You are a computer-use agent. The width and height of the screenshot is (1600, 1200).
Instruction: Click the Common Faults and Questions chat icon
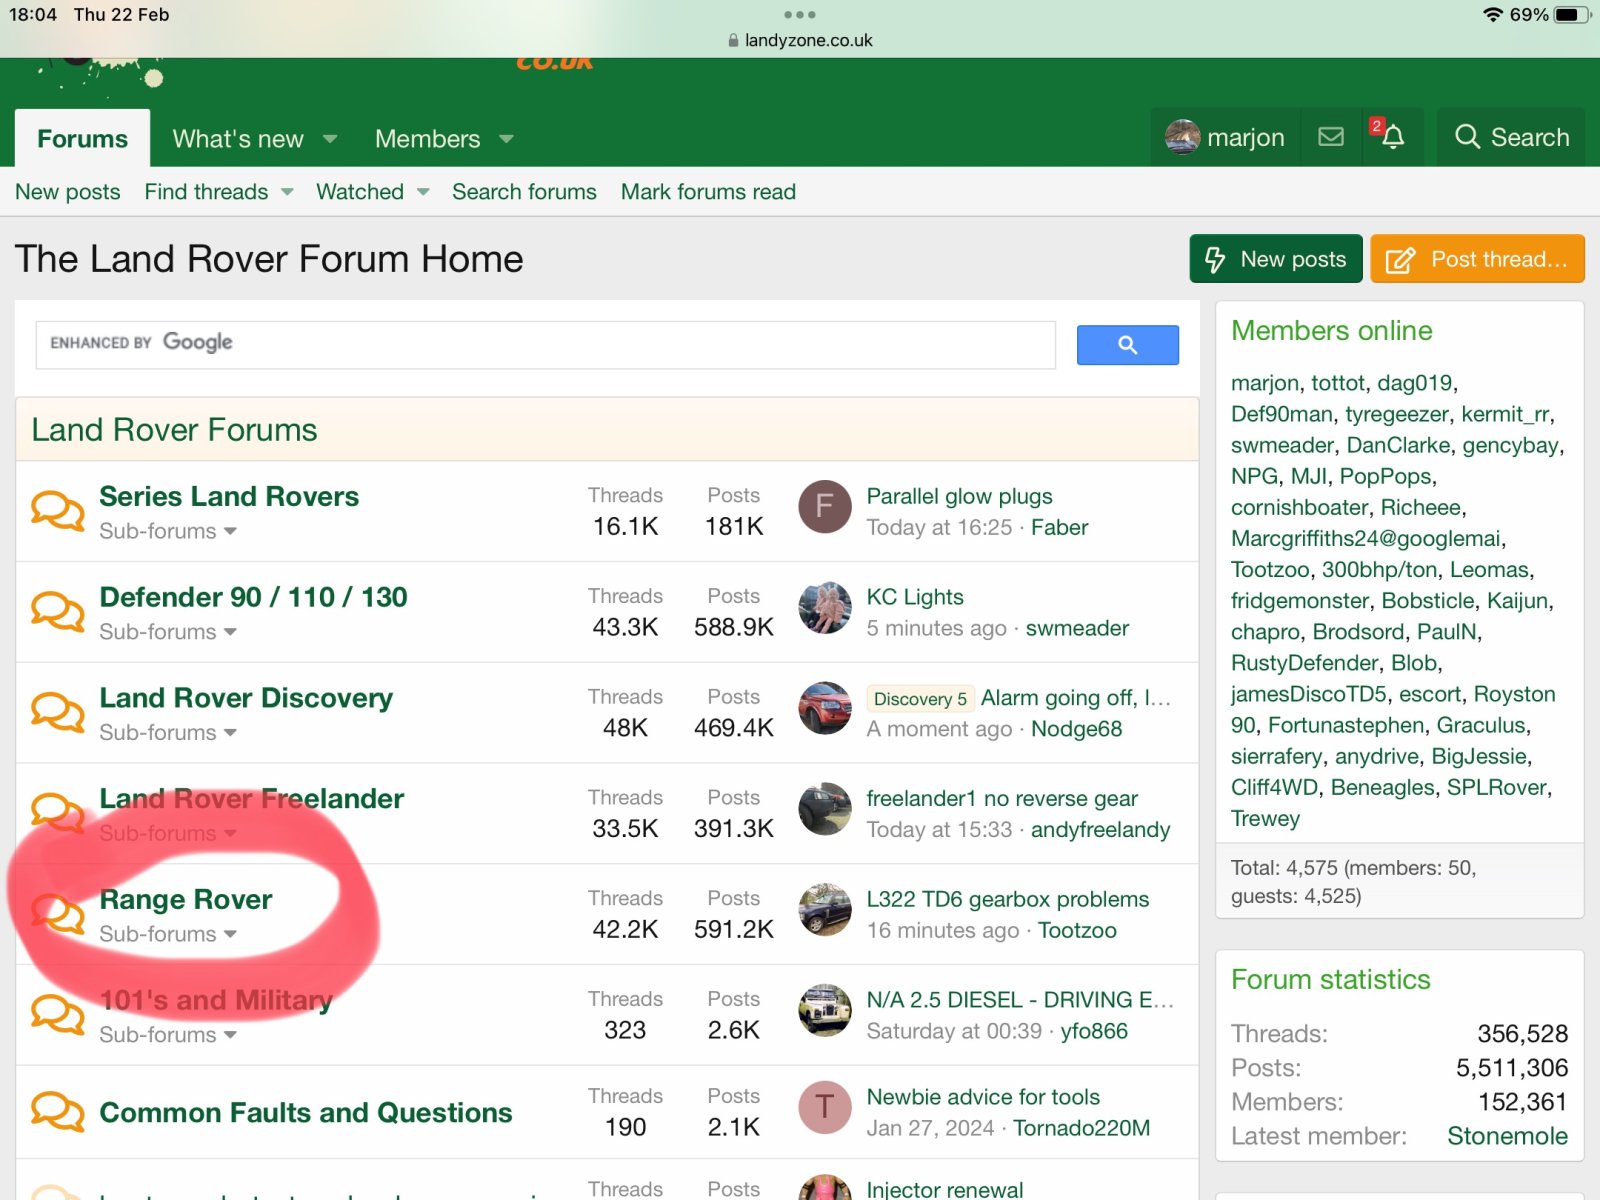57,1112
